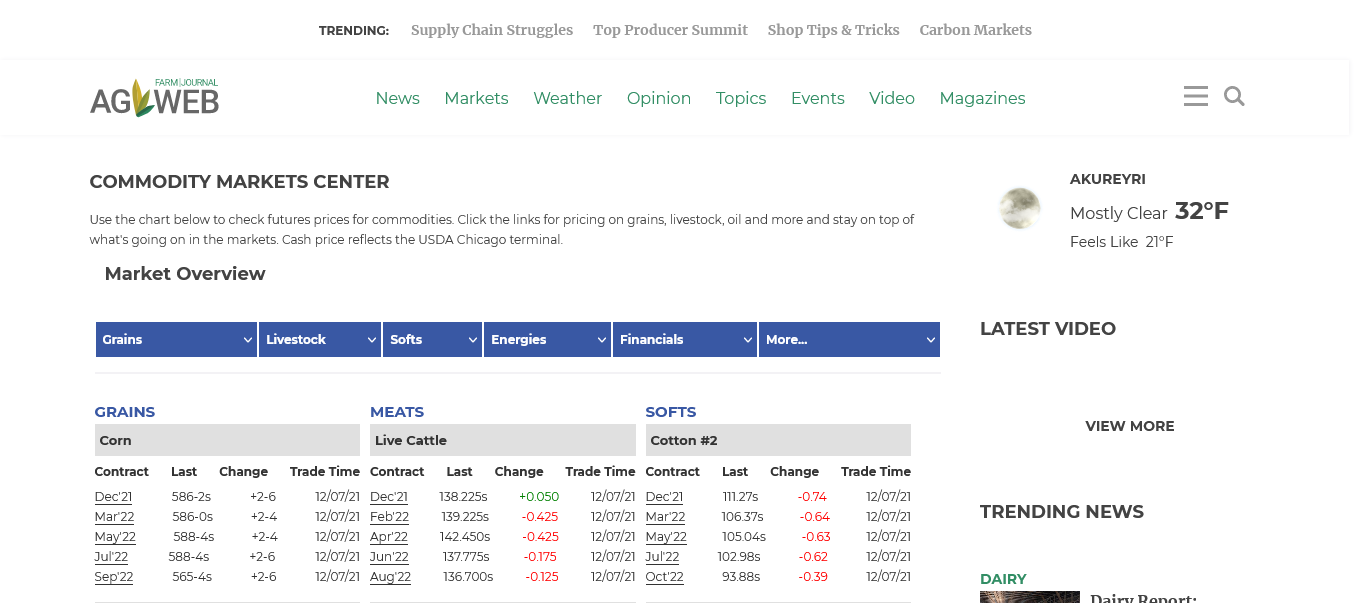Open the hamburger menu icon
This screenshot has height=603, width=1366.
(x=1195, y=97)
